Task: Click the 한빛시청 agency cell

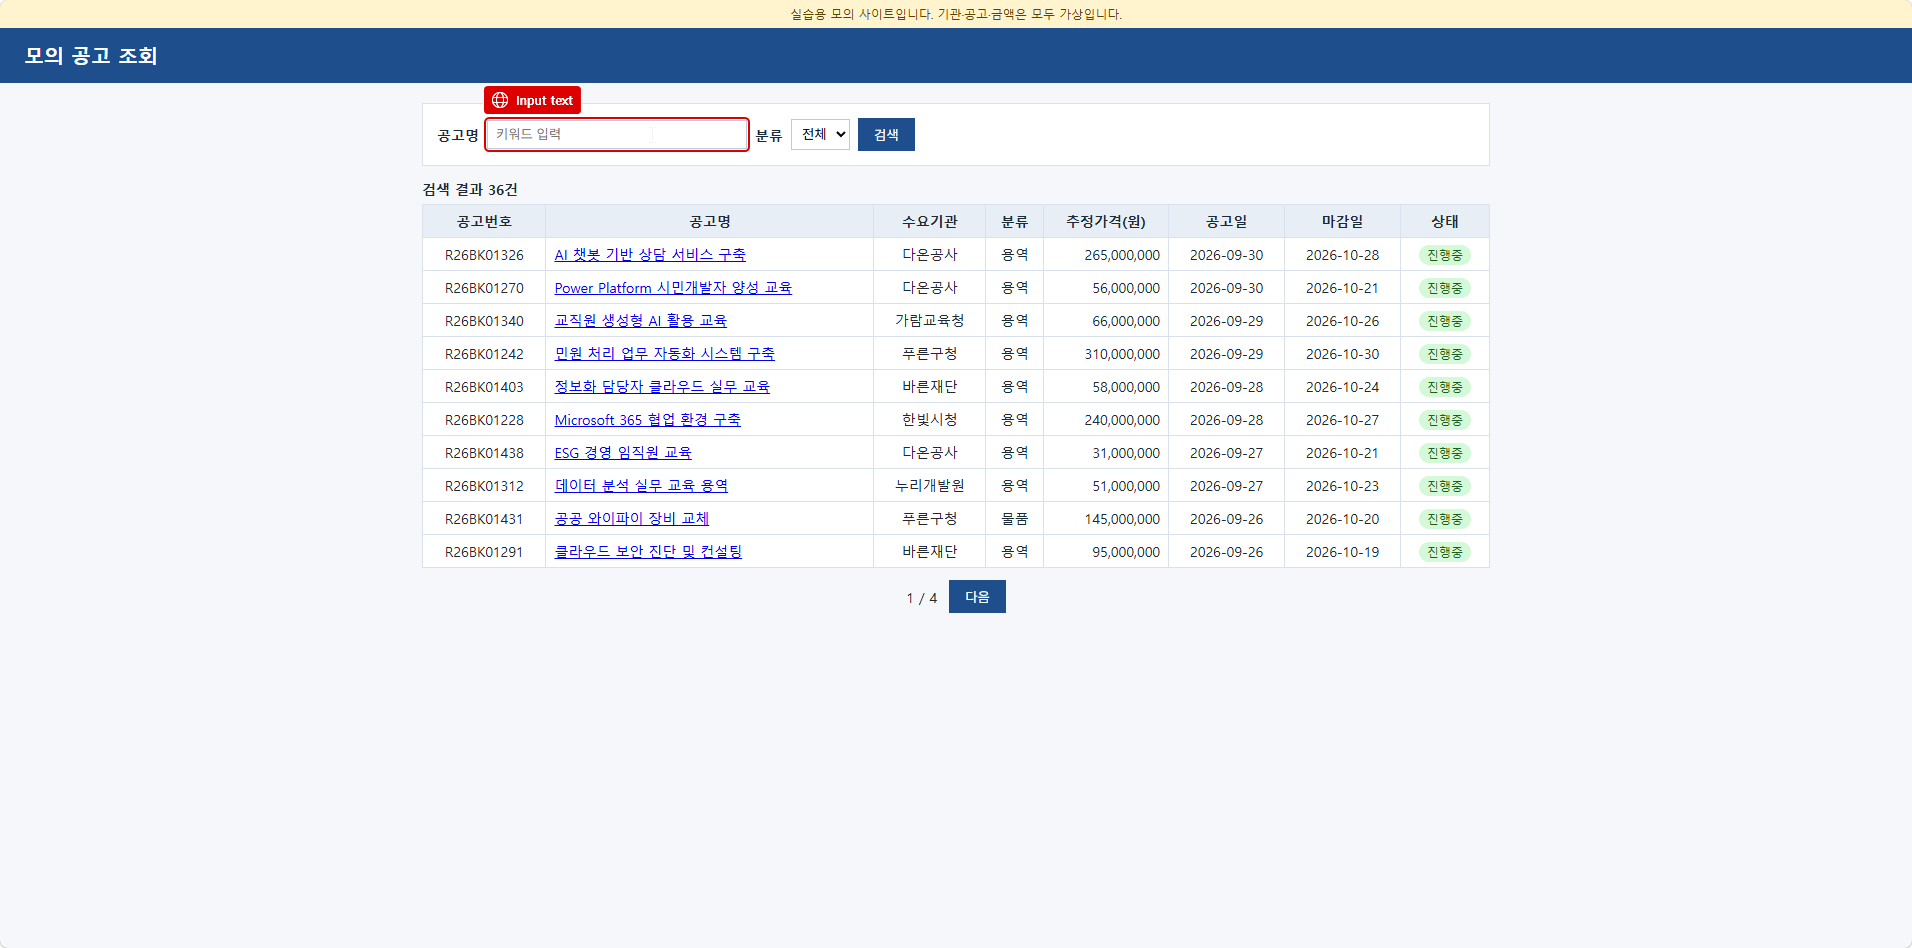Action: coord(930,420)
